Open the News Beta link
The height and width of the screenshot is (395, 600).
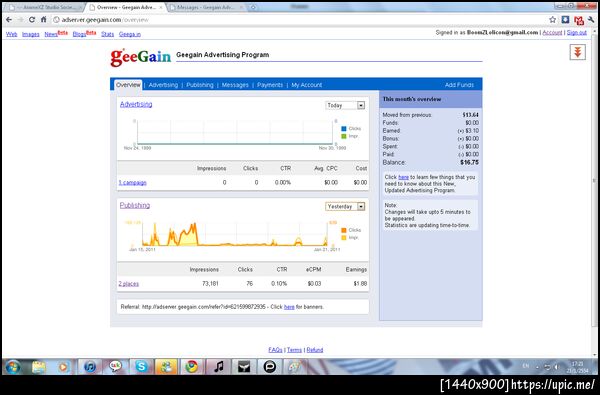tap(56, 34)
